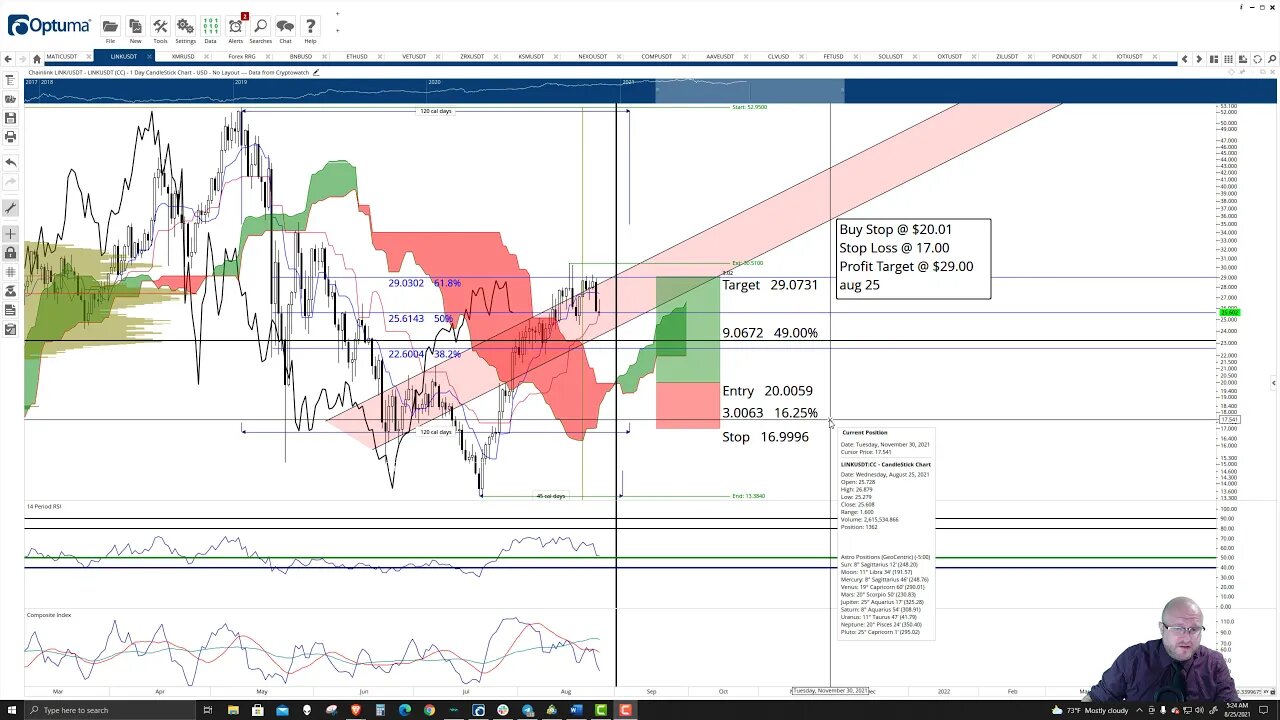Click the Windows Start button
The height and width of the screenshot is (720, 1280).
pos(14,710)
